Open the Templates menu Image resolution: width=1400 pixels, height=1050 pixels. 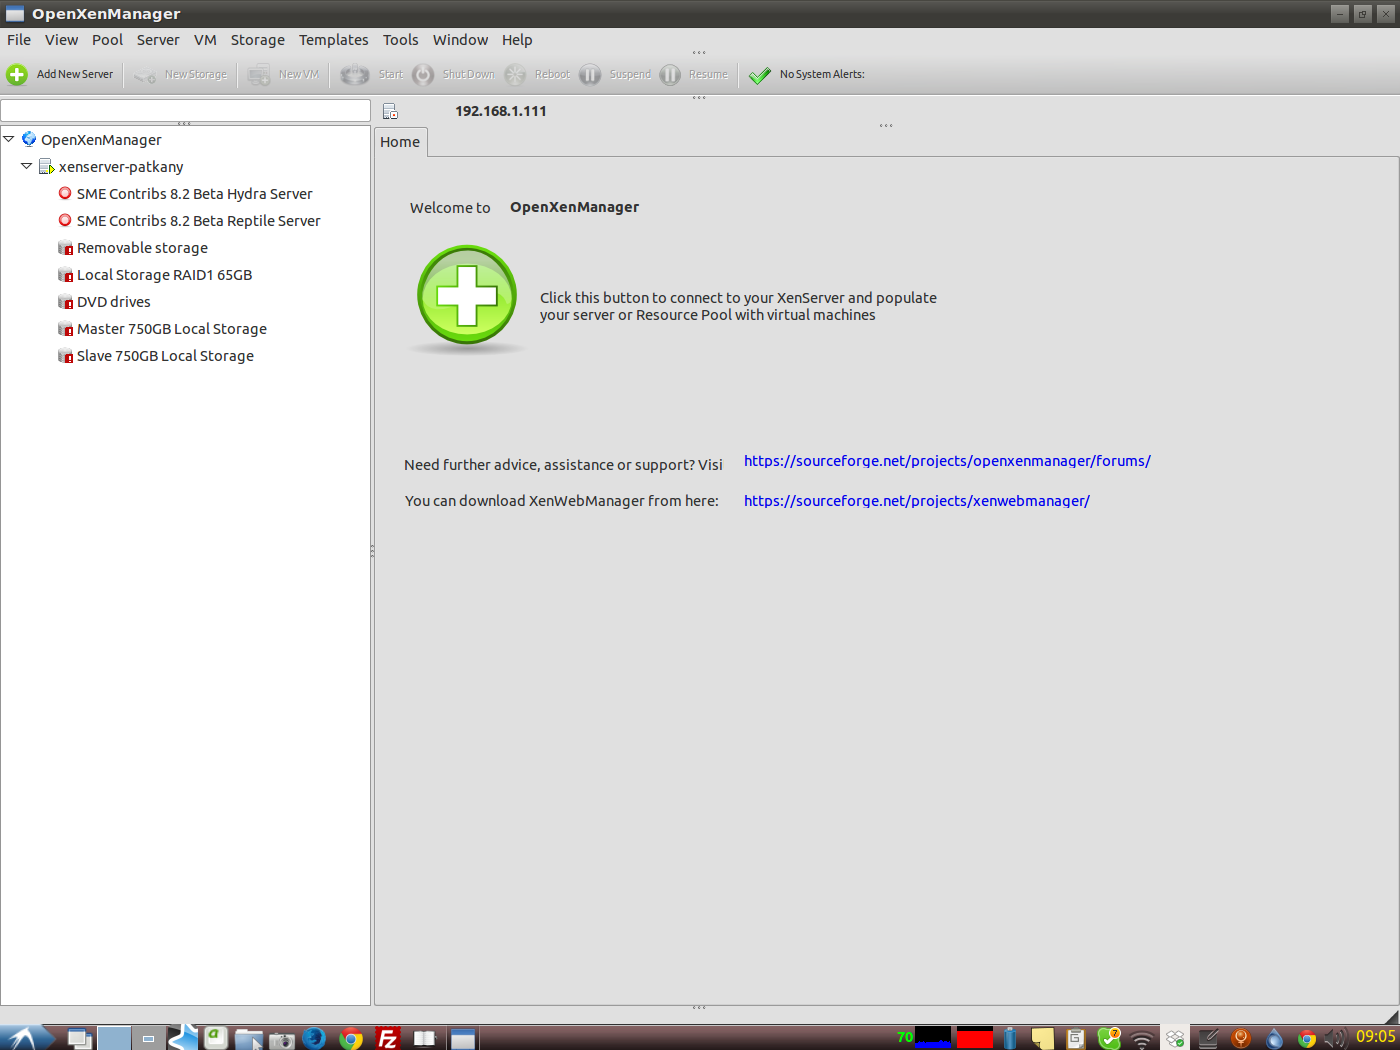click(334, 40)
